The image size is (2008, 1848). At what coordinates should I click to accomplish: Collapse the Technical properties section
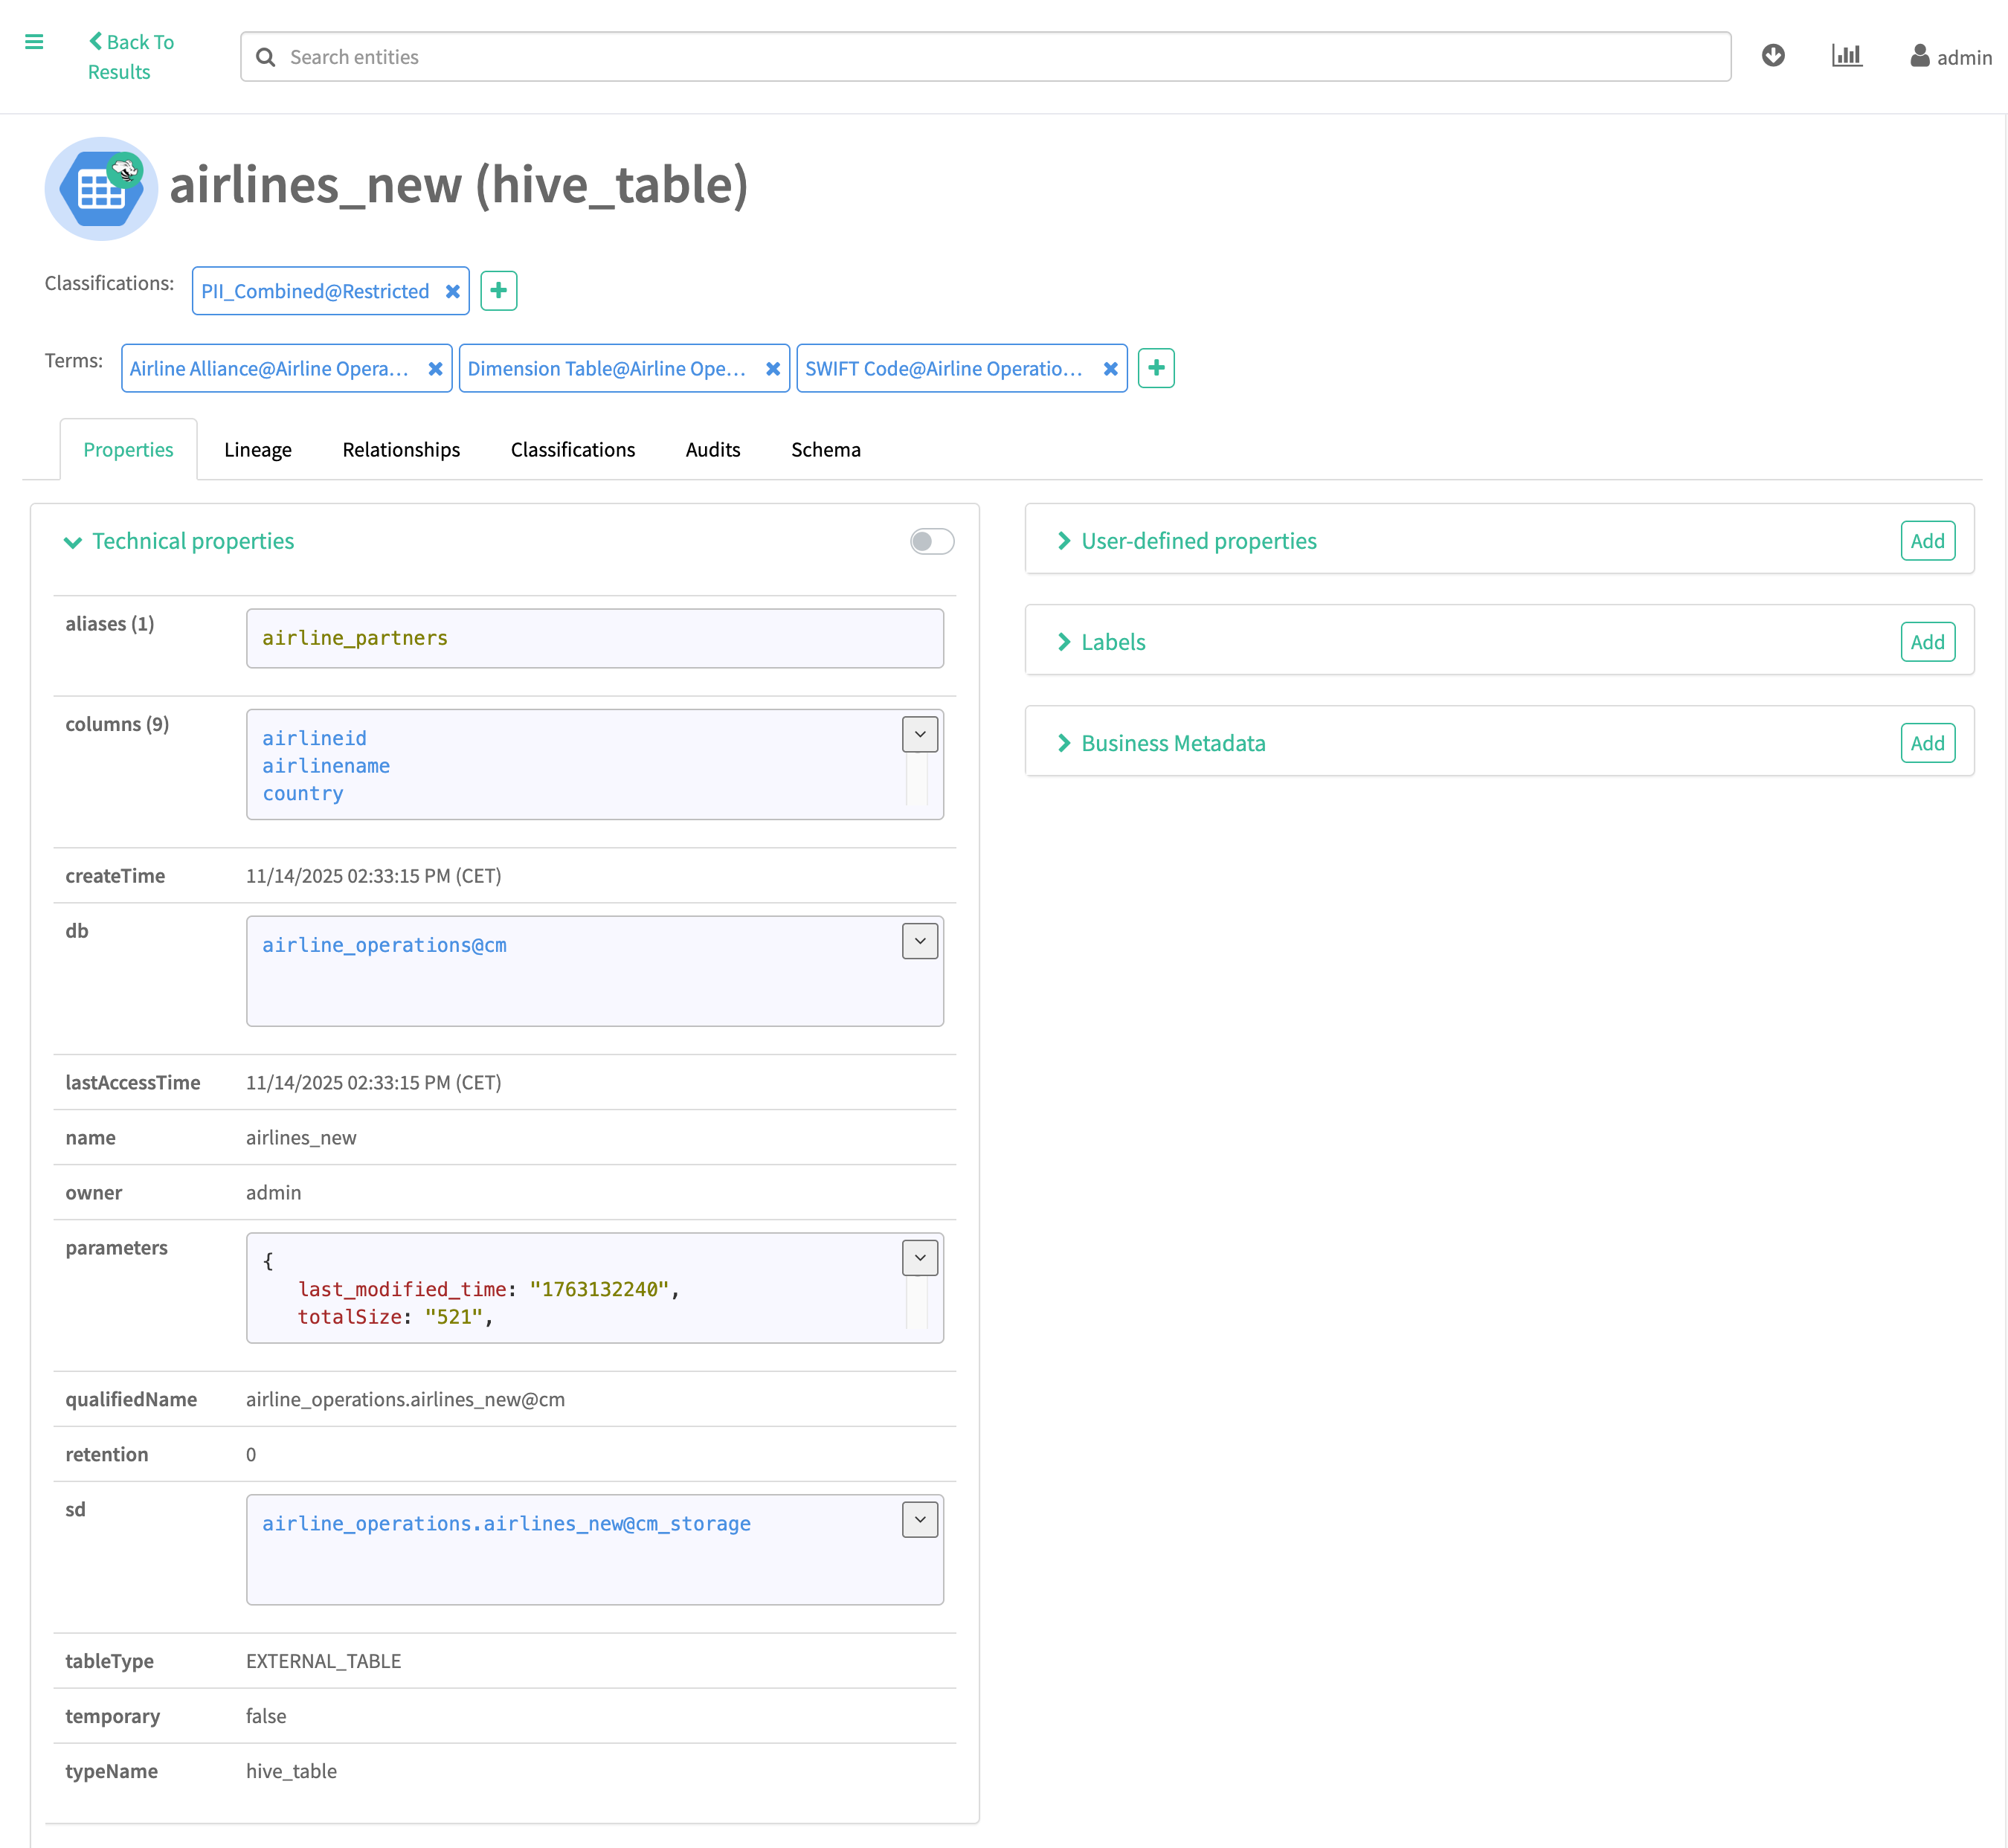point(73,542)
